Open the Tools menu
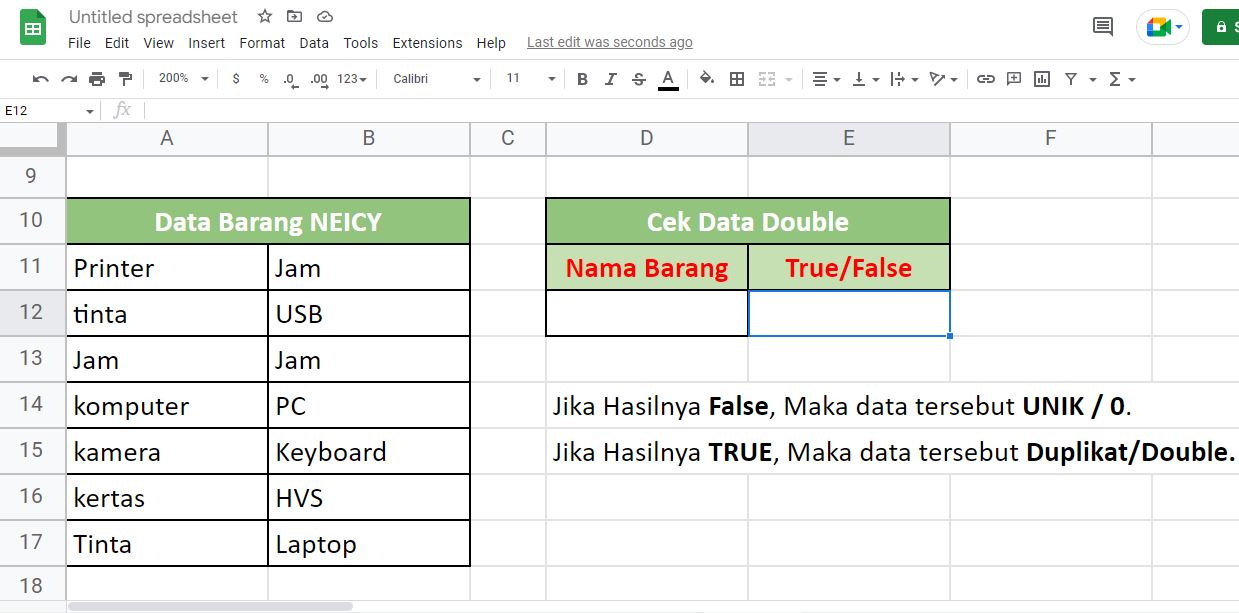Viewport: 1239px width, 613px height. [360, 43]
